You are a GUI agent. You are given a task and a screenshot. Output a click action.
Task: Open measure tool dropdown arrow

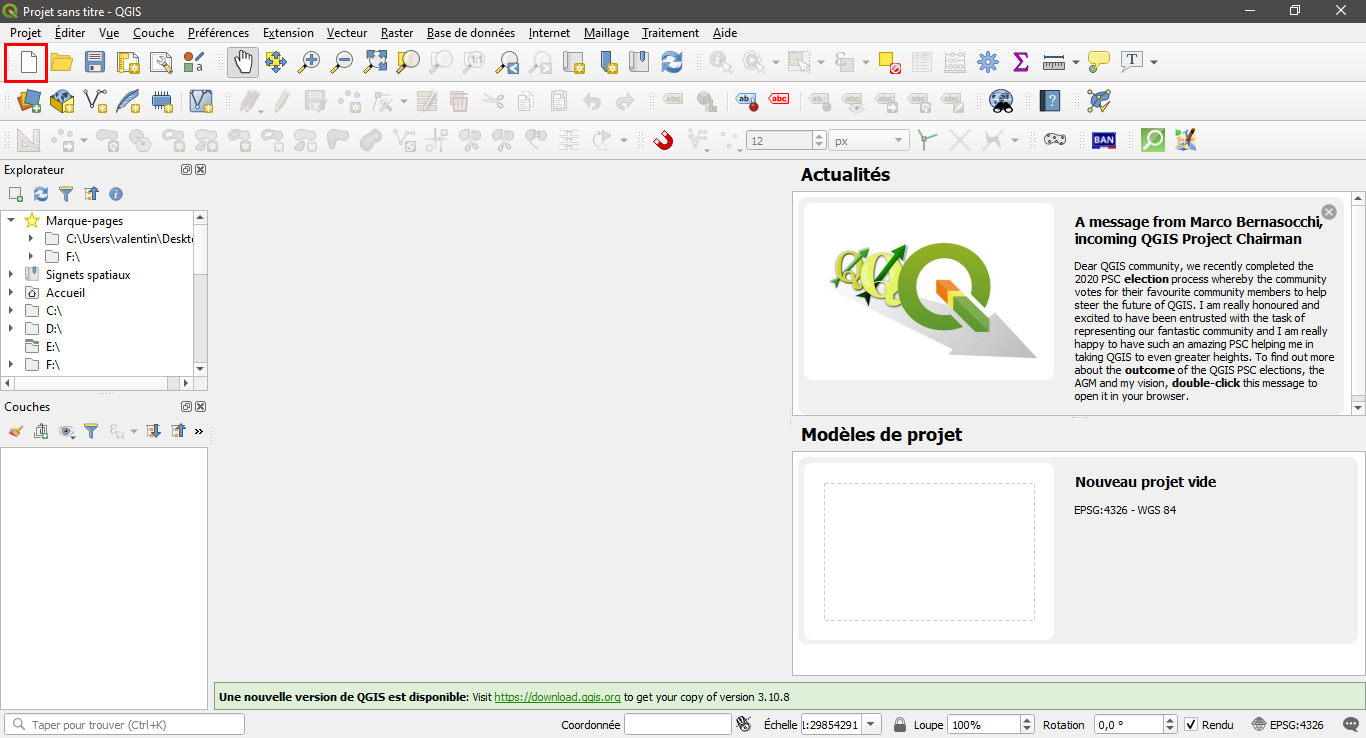(1076, 63)
